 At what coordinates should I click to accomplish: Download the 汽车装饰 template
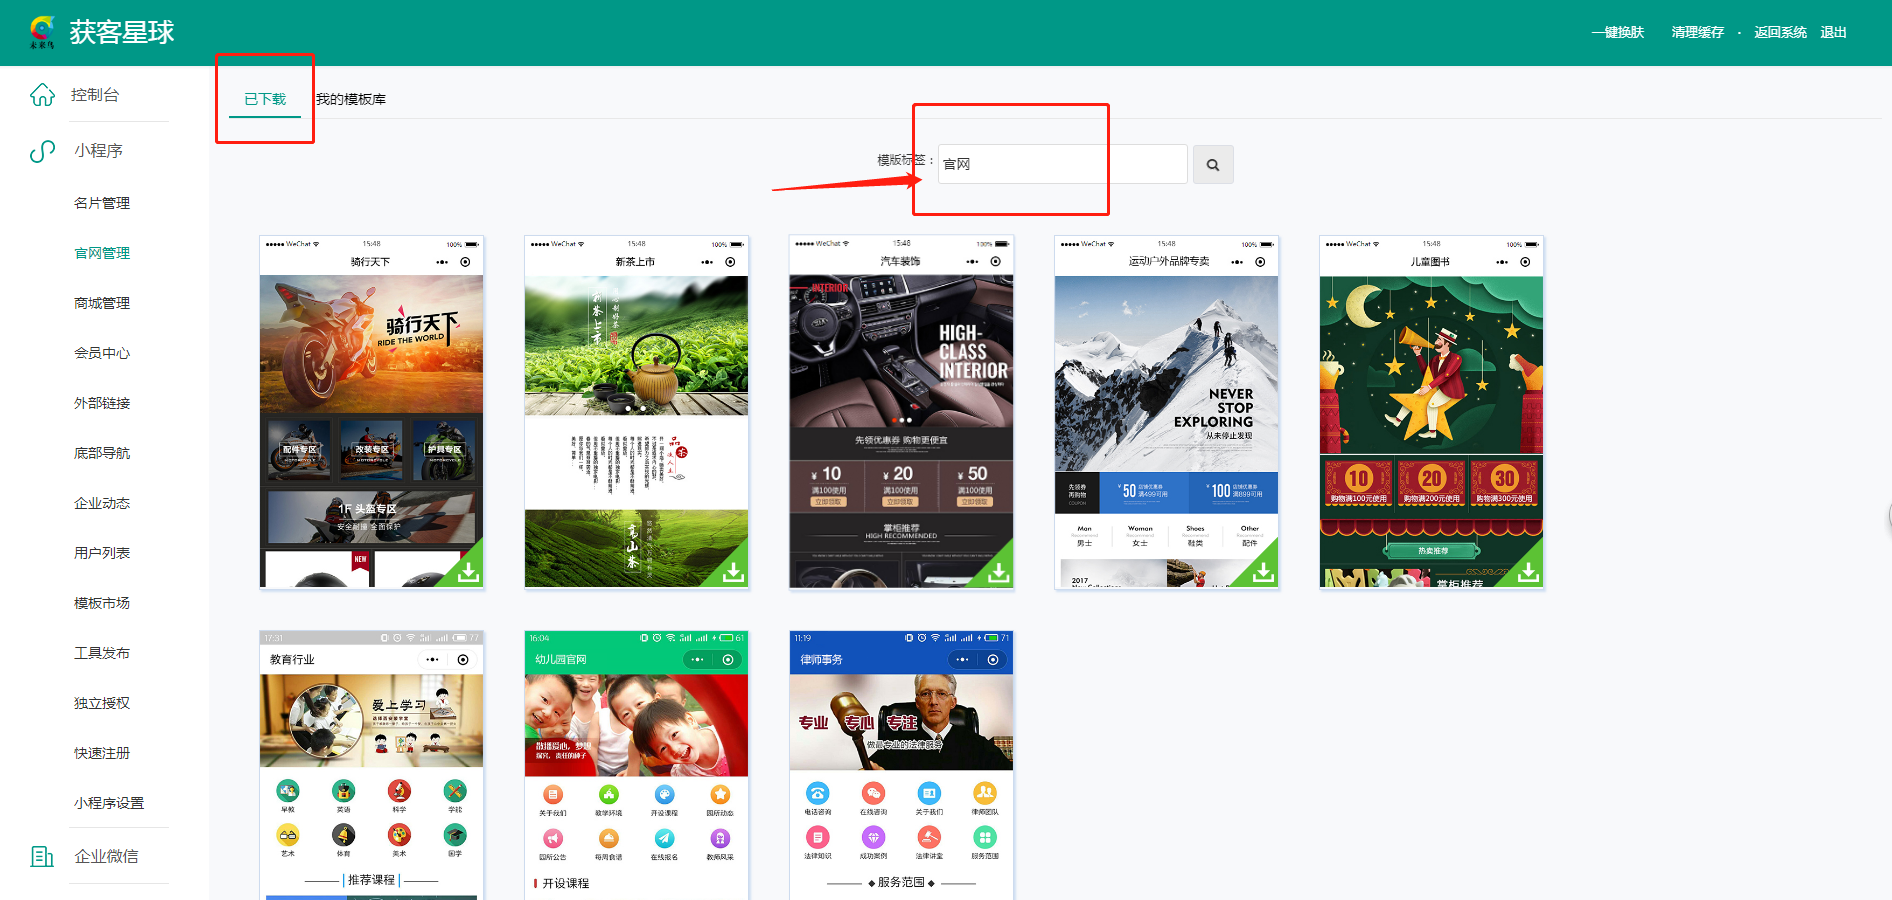tap(998, 572)
